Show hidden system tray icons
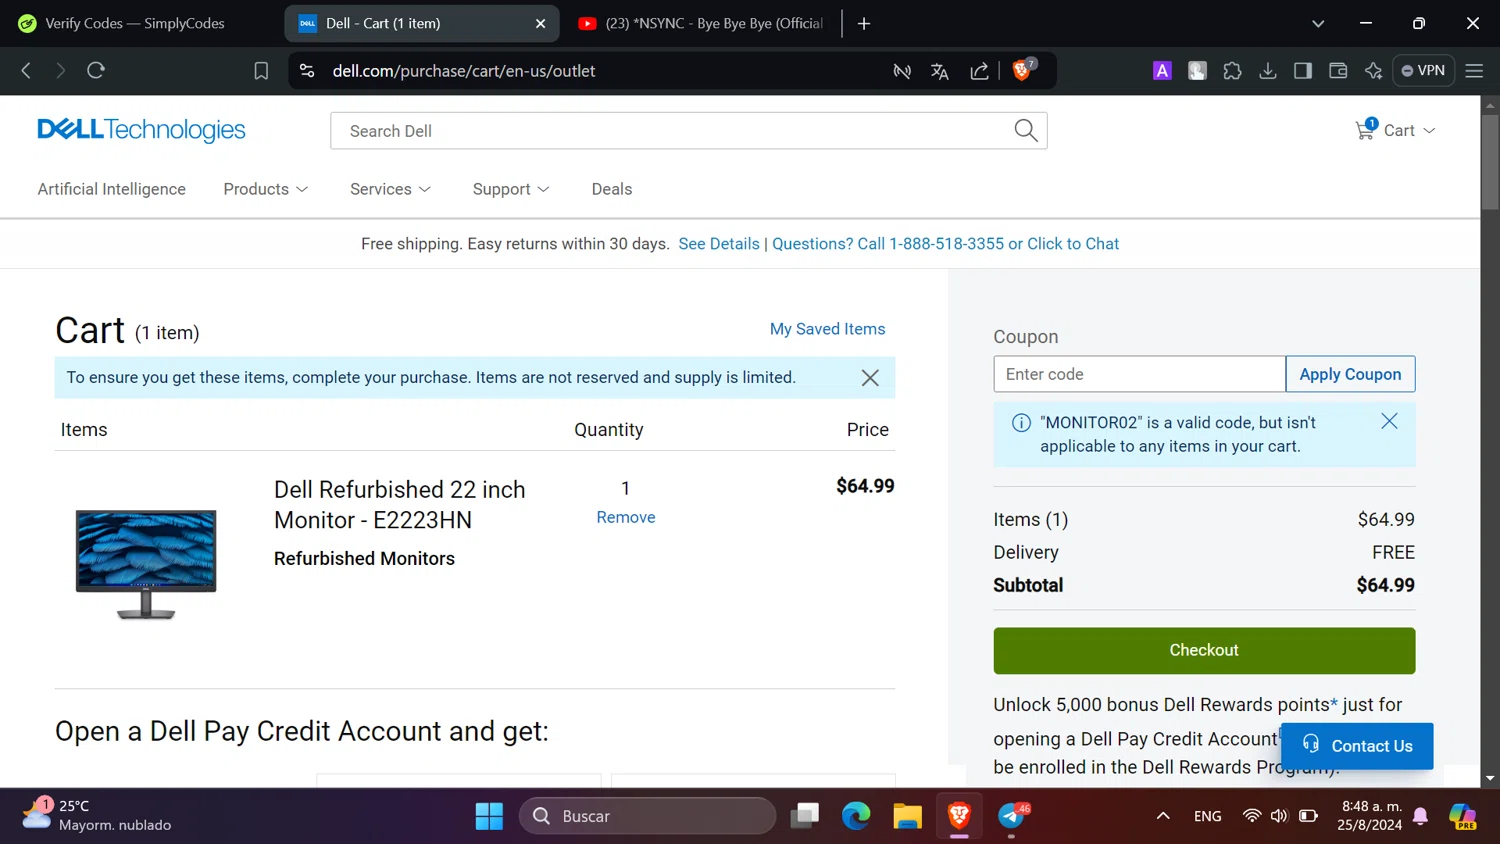Screen dimensions: 1500x844 tap(1163, 816)
